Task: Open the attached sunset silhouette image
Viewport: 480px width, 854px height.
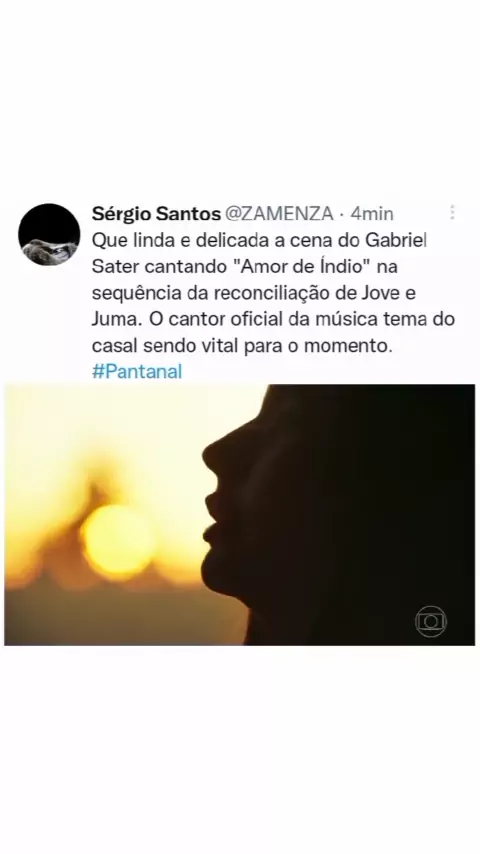Action: (240, 515)
